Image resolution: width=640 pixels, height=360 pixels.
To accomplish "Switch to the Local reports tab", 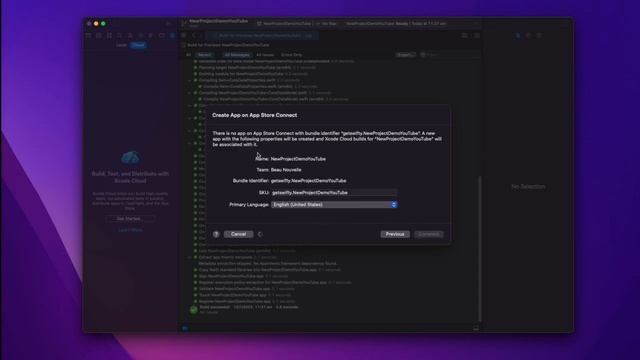I will pos(121,45).
